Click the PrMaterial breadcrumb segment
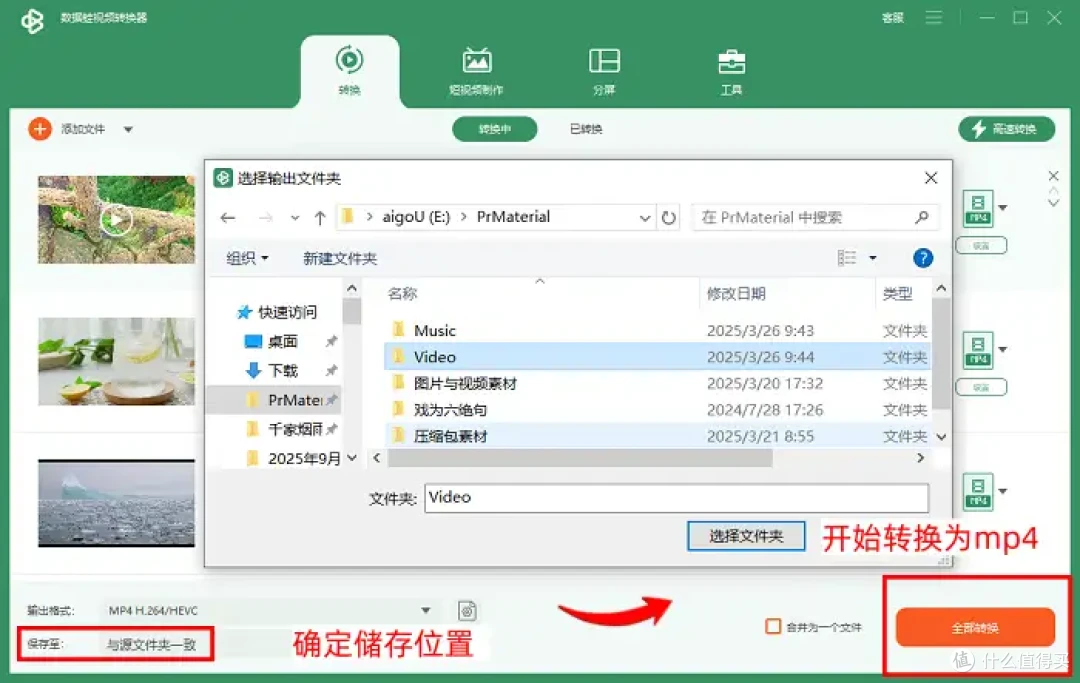This screenshot has height=683, width=1080. [513, 217]
